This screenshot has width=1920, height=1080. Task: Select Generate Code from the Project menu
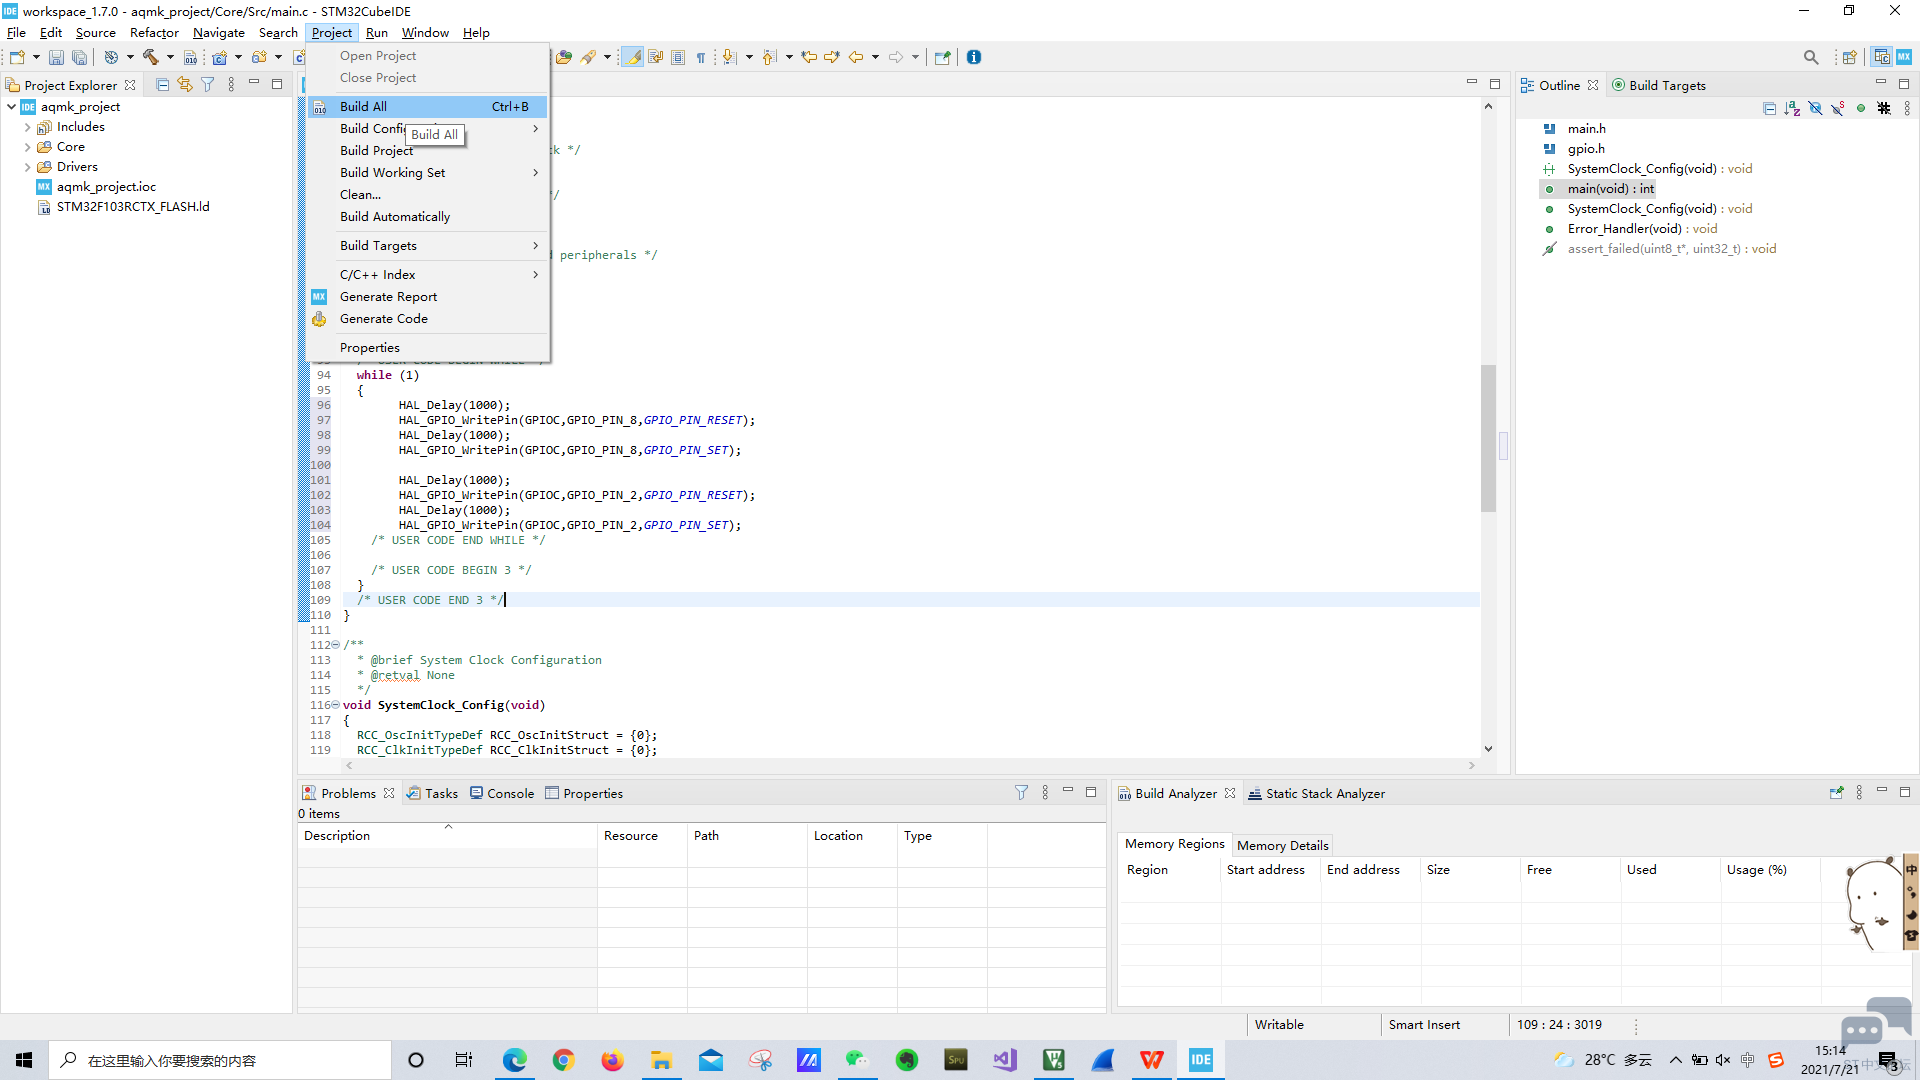pos(383,319)
